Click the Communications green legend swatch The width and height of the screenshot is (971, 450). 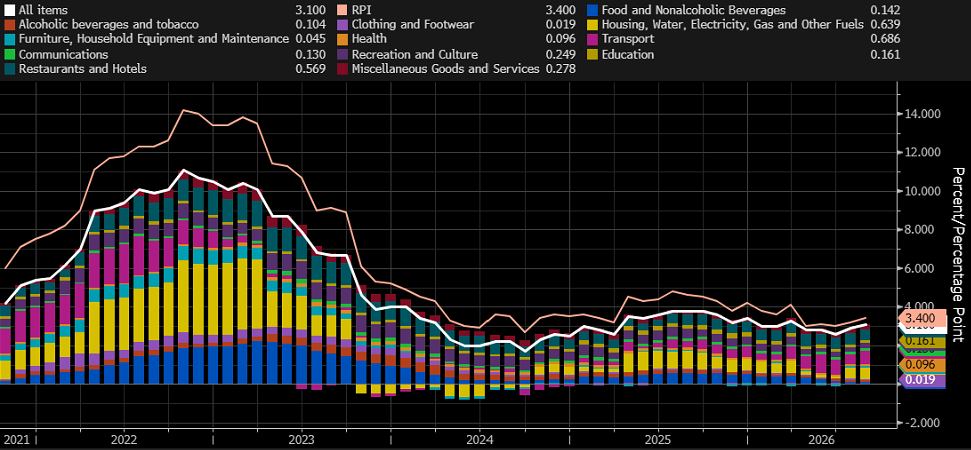pyautogui.click(x=9, y=54)
